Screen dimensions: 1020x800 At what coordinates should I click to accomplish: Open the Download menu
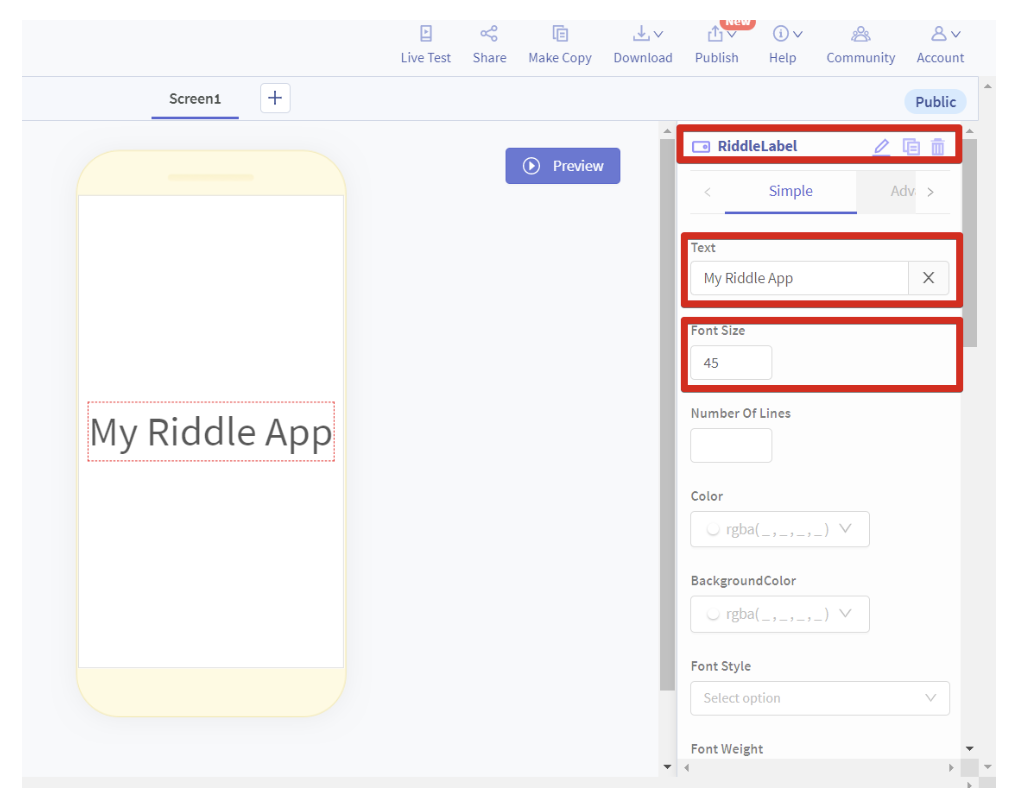(x=643, y=44)
